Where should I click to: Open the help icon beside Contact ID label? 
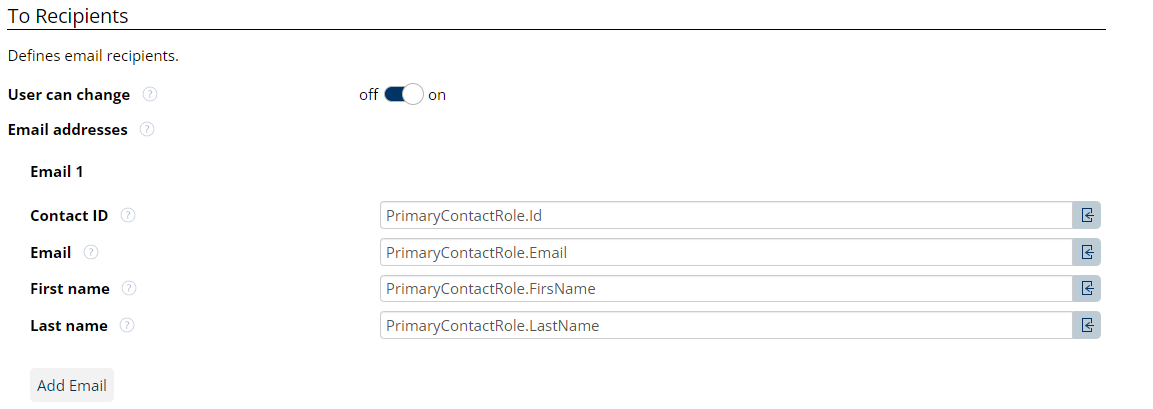tap(128, 215)
